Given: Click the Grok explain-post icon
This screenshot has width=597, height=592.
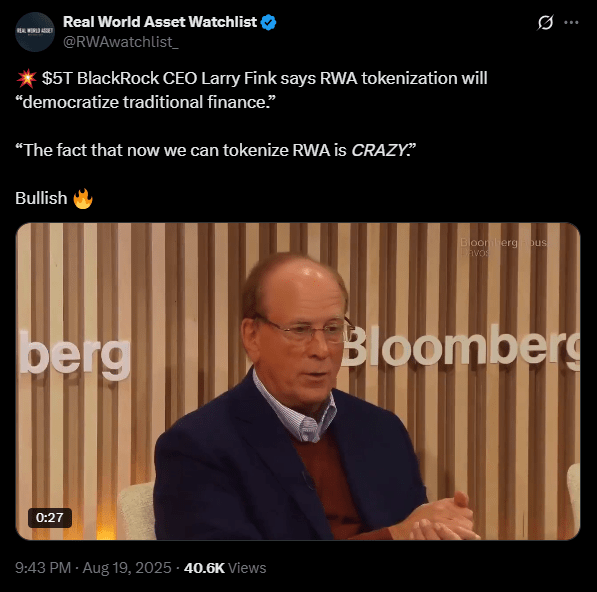Looking at the screenshot, I should tap(545, 23).
